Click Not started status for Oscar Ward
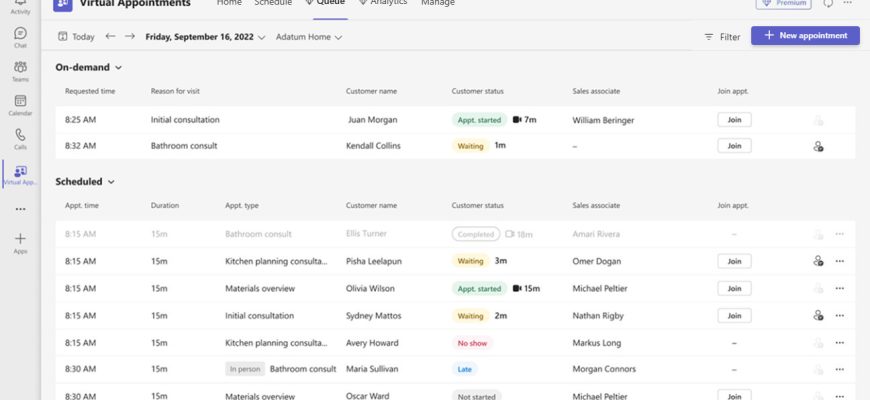Viewport: 870px width, 400px height. pos(477,396)
